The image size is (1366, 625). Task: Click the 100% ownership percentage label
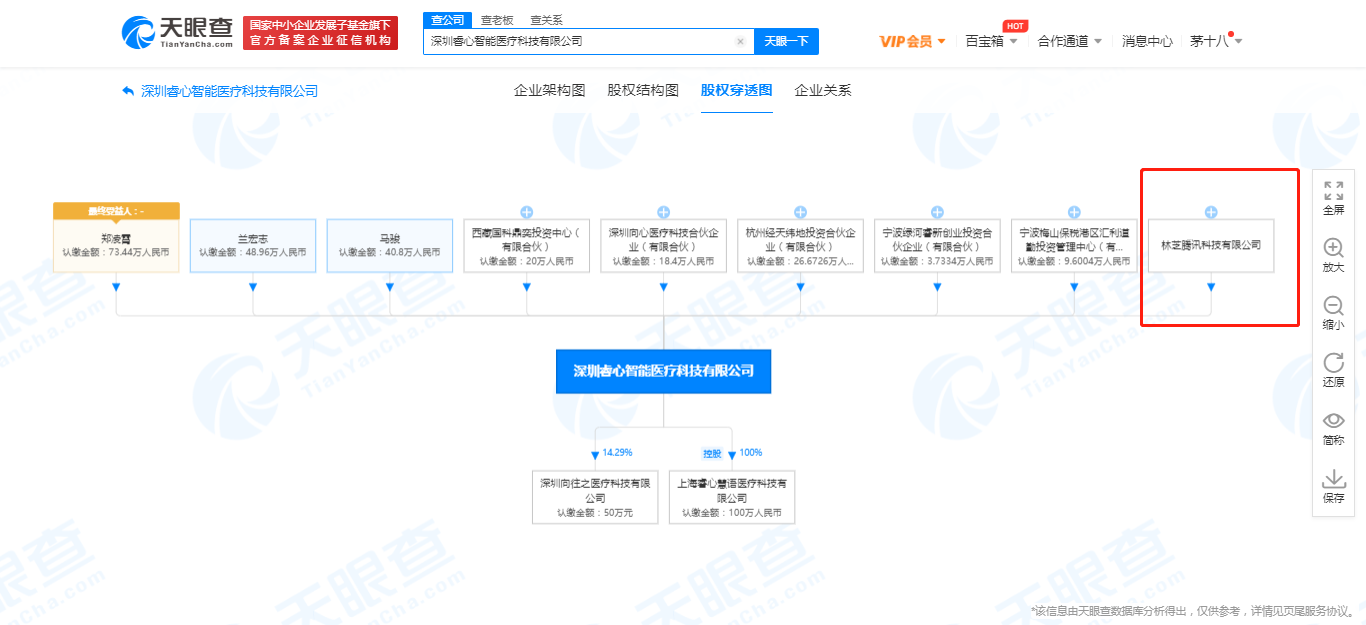click(x=751, y=453)
